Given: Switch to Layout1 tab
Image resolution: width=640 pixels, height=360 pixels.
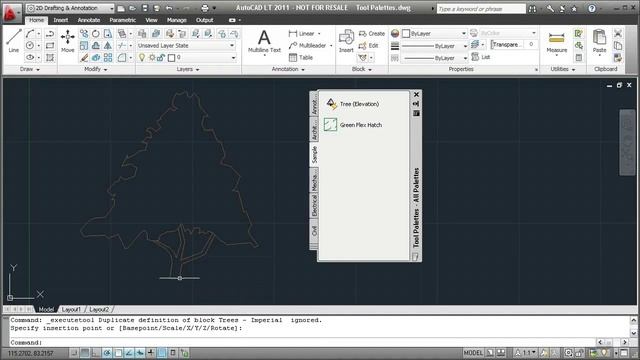Looking at the screenshot, I should (71, 309).
